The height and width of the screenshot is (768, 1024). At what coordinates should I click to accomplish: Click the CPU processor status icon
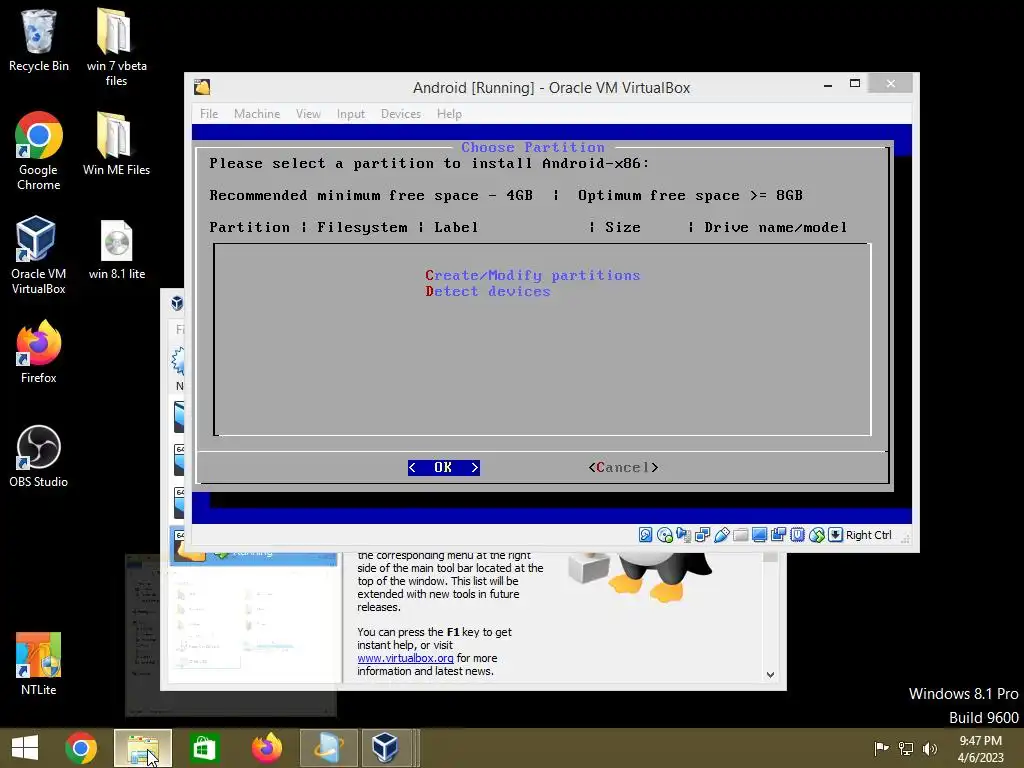tap(797, 535)
